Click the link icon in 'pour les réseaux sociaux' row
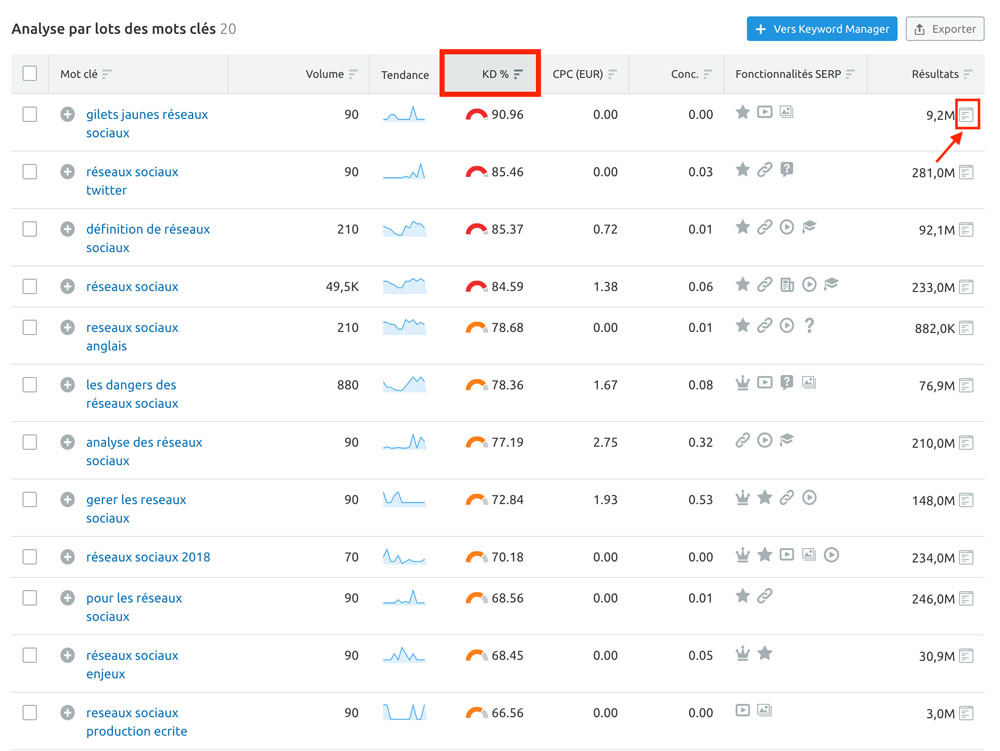Viewport: 1000px width, 751px height. pyautogui.click(x=765, y=595)
